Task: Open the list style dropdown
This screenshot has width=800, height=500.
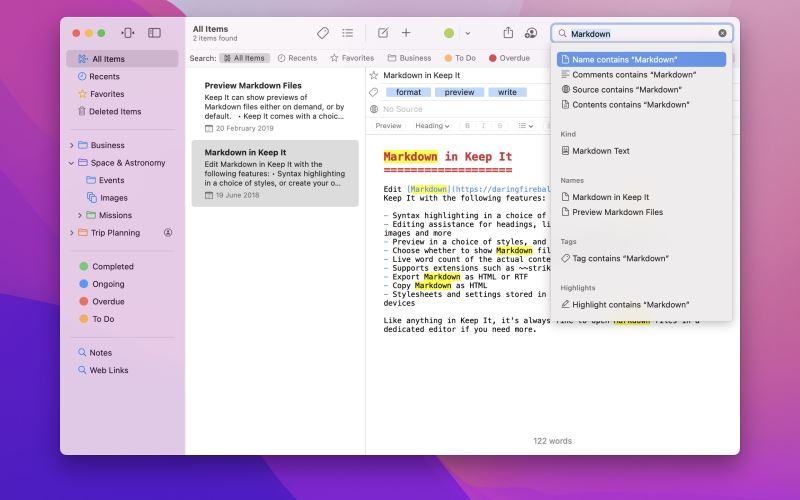Action: [526, 126]
